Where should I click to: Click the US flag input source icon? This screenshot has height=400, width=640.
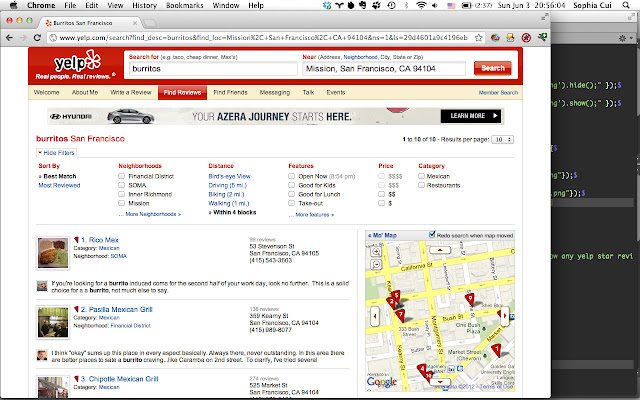(x=451, y=5)
